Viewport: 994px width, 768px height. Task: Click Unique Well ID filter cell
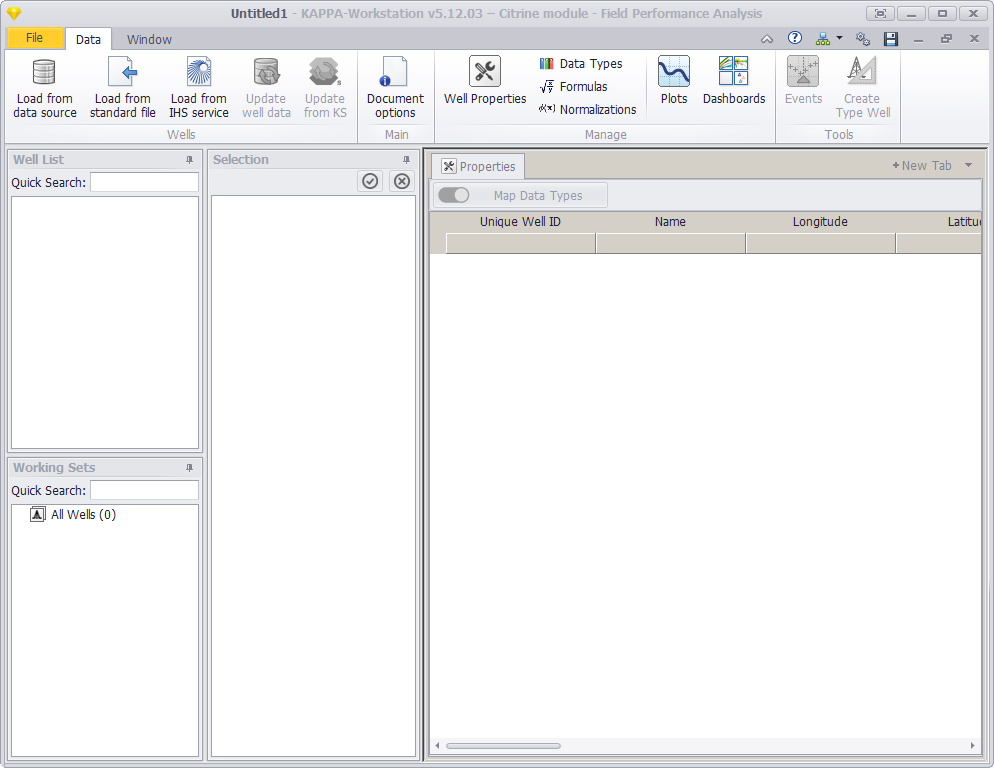coord(520,243)
